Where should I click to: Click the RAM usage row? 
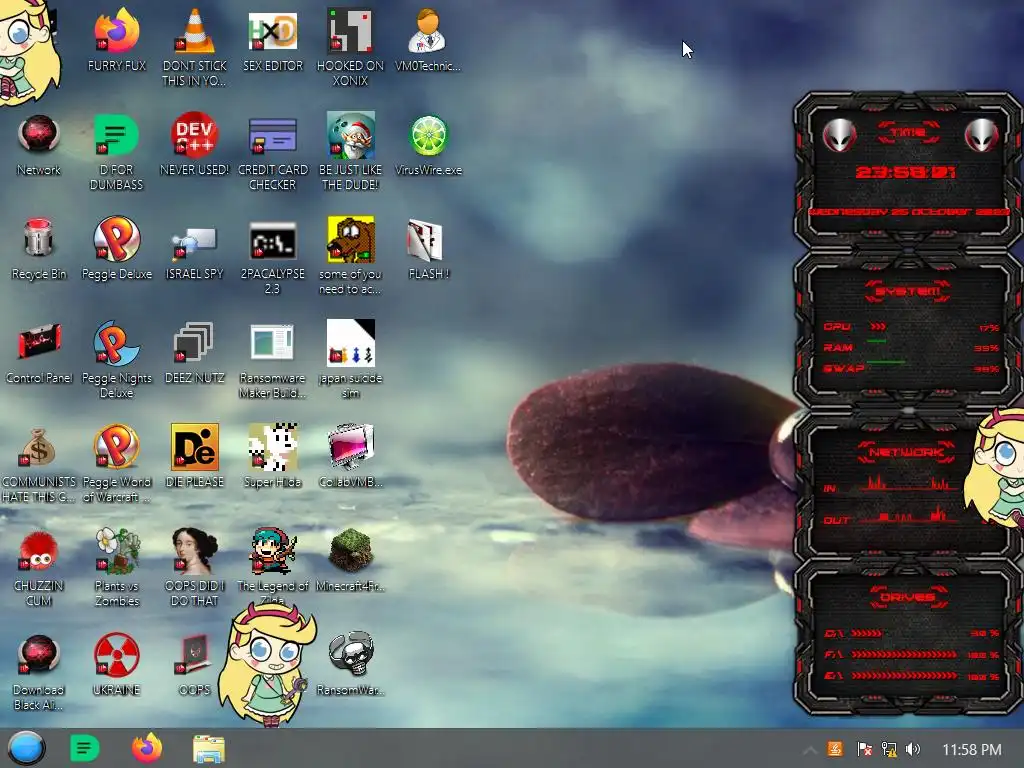point(911,347)
